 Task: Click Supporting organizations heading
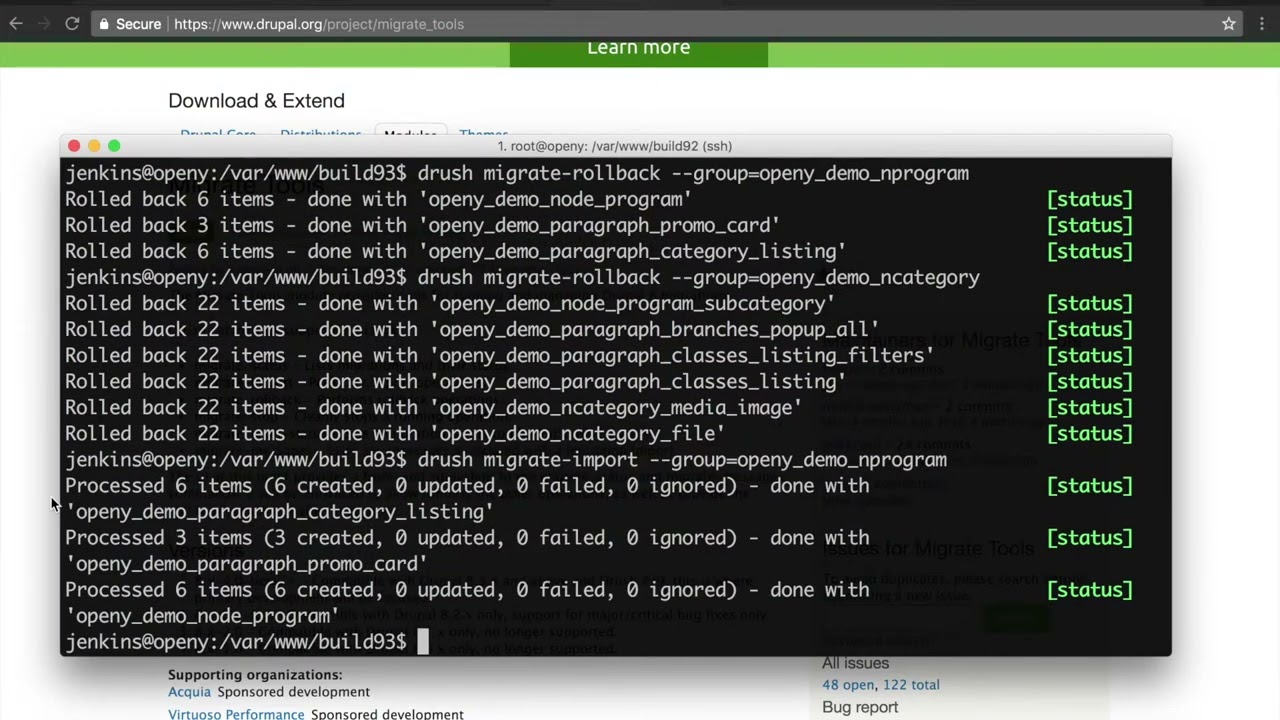pos(255,675)
